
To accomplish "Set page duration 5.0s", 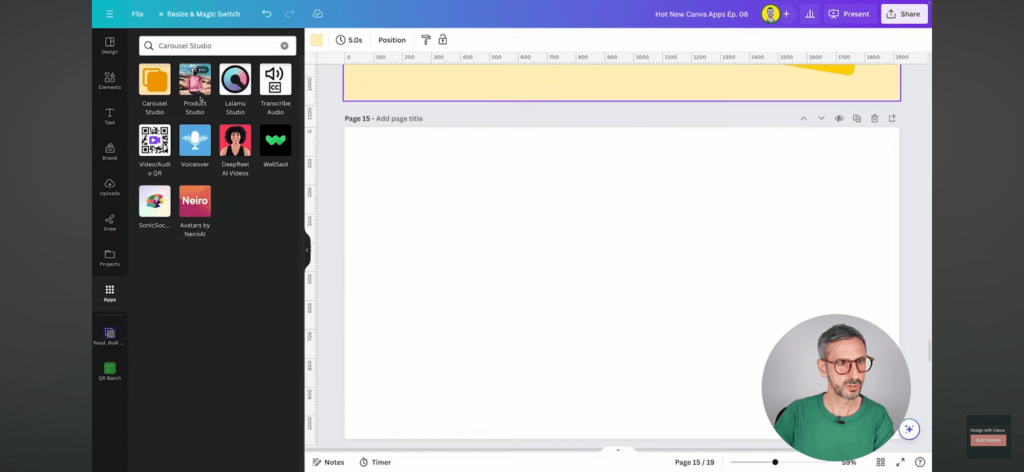I will [349, 40].
